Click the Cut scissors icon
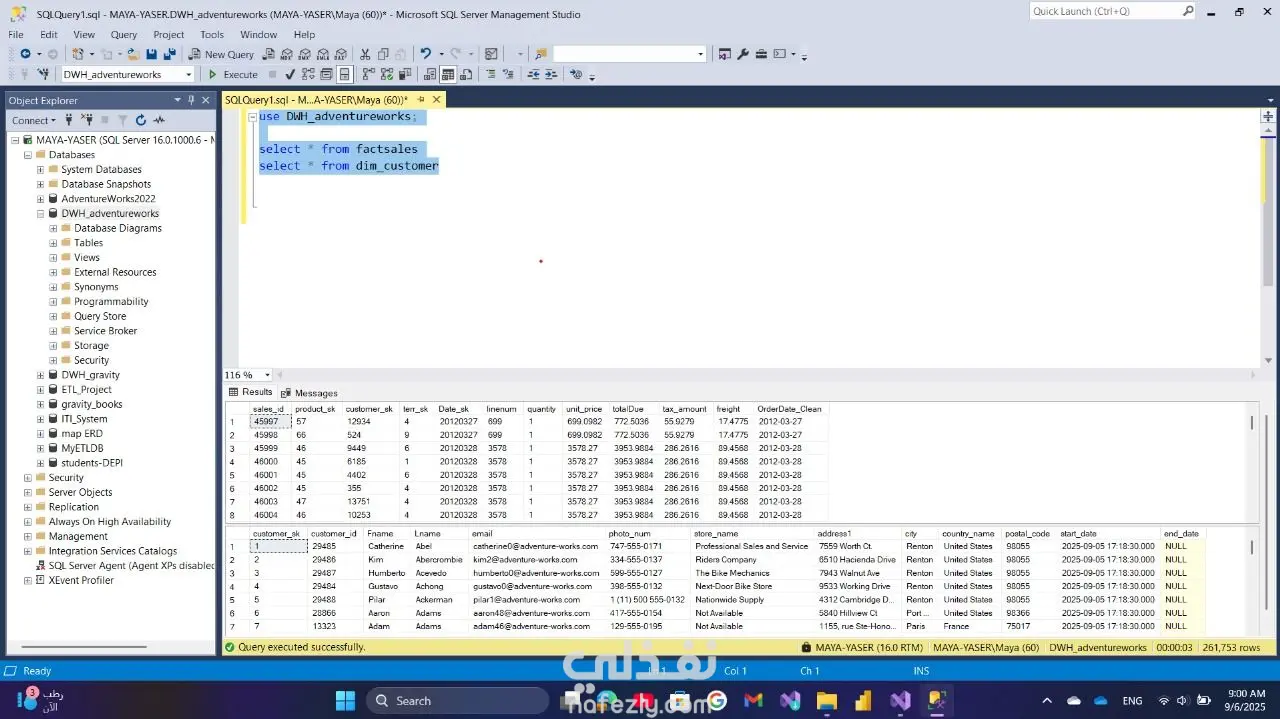 (365, 54)
